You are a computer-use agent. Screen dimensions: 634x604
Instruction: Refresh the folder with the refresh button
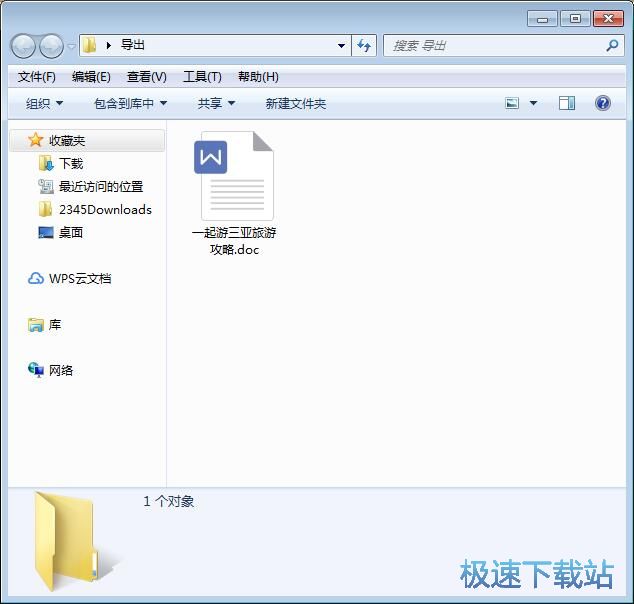tap(364, 45)
